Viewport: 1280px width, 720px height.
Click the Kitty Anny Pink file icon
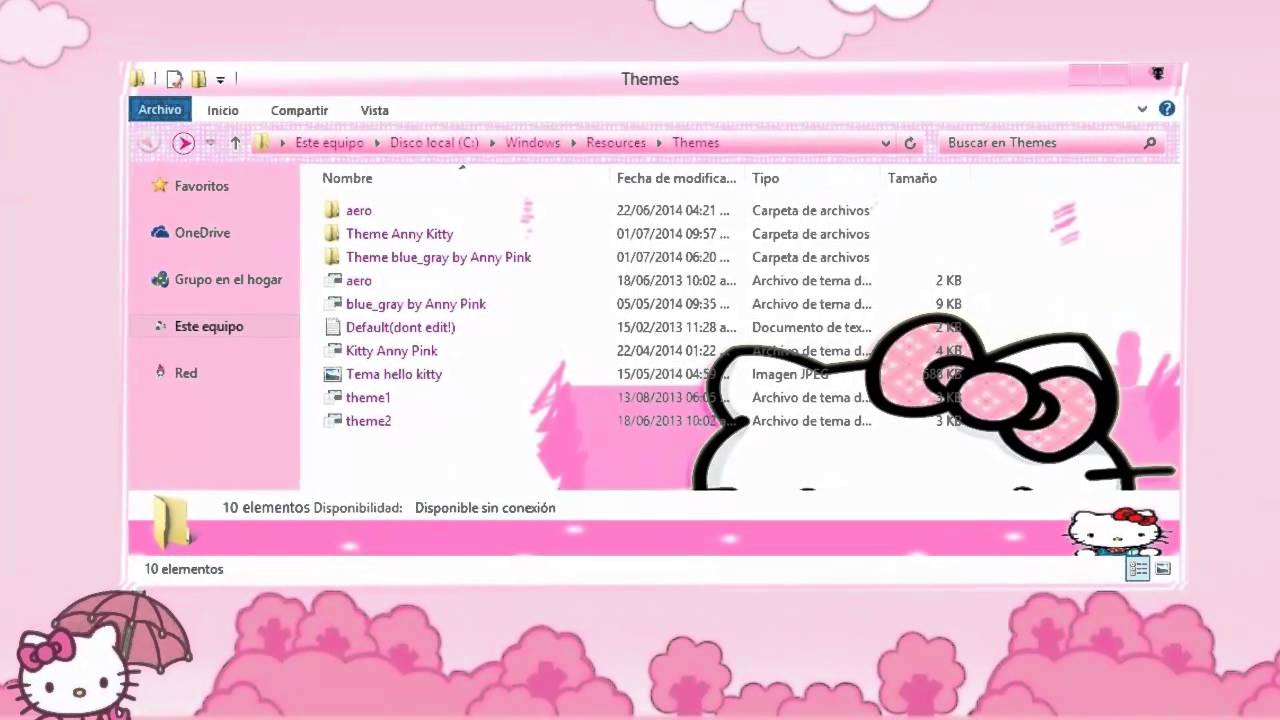click(x=332, y=351)
